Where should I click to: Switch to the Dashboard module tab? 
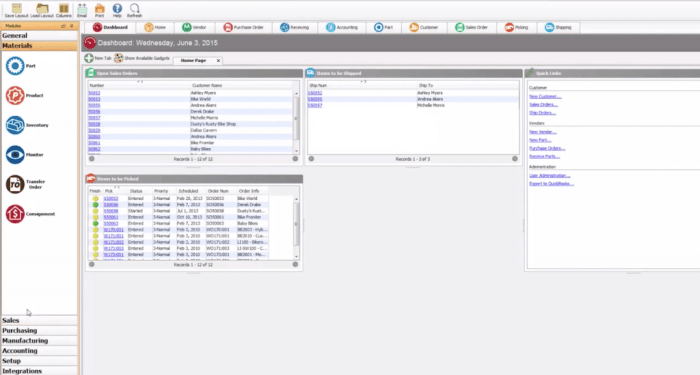click(110, 27)
